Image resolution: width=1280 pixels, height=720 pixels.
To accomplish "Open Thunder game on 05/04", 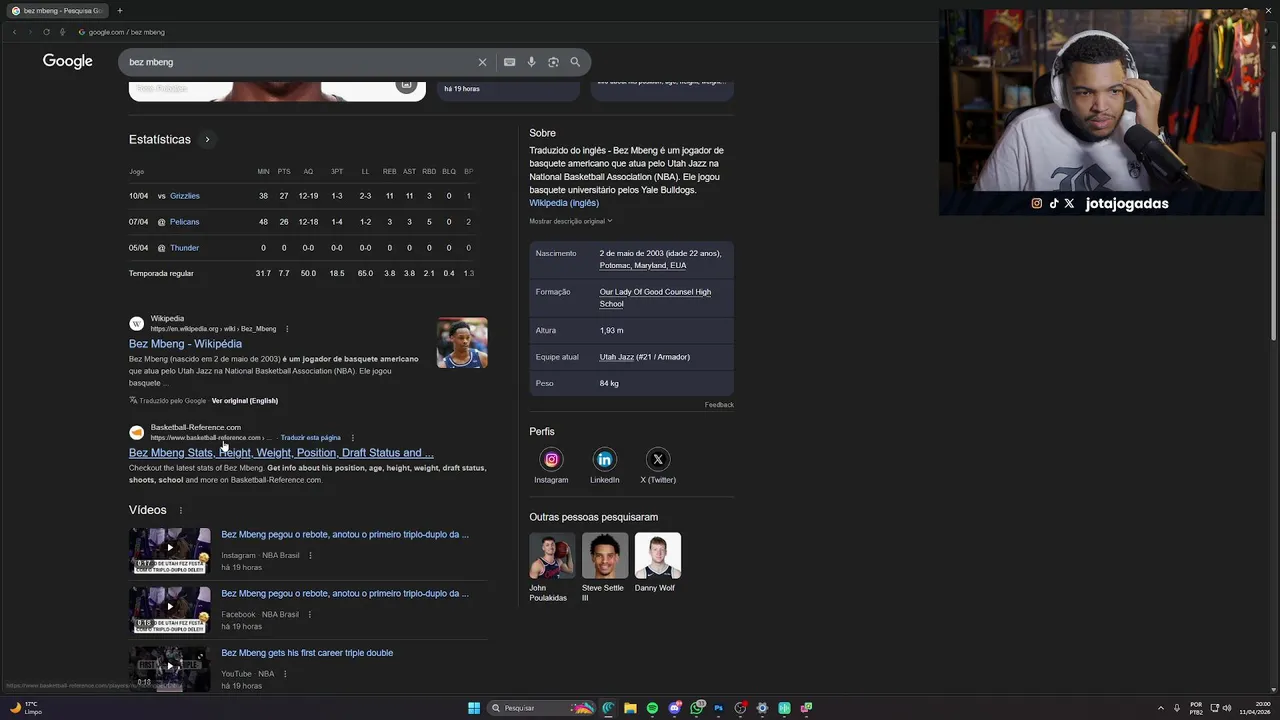I will [x=184, y=248].
